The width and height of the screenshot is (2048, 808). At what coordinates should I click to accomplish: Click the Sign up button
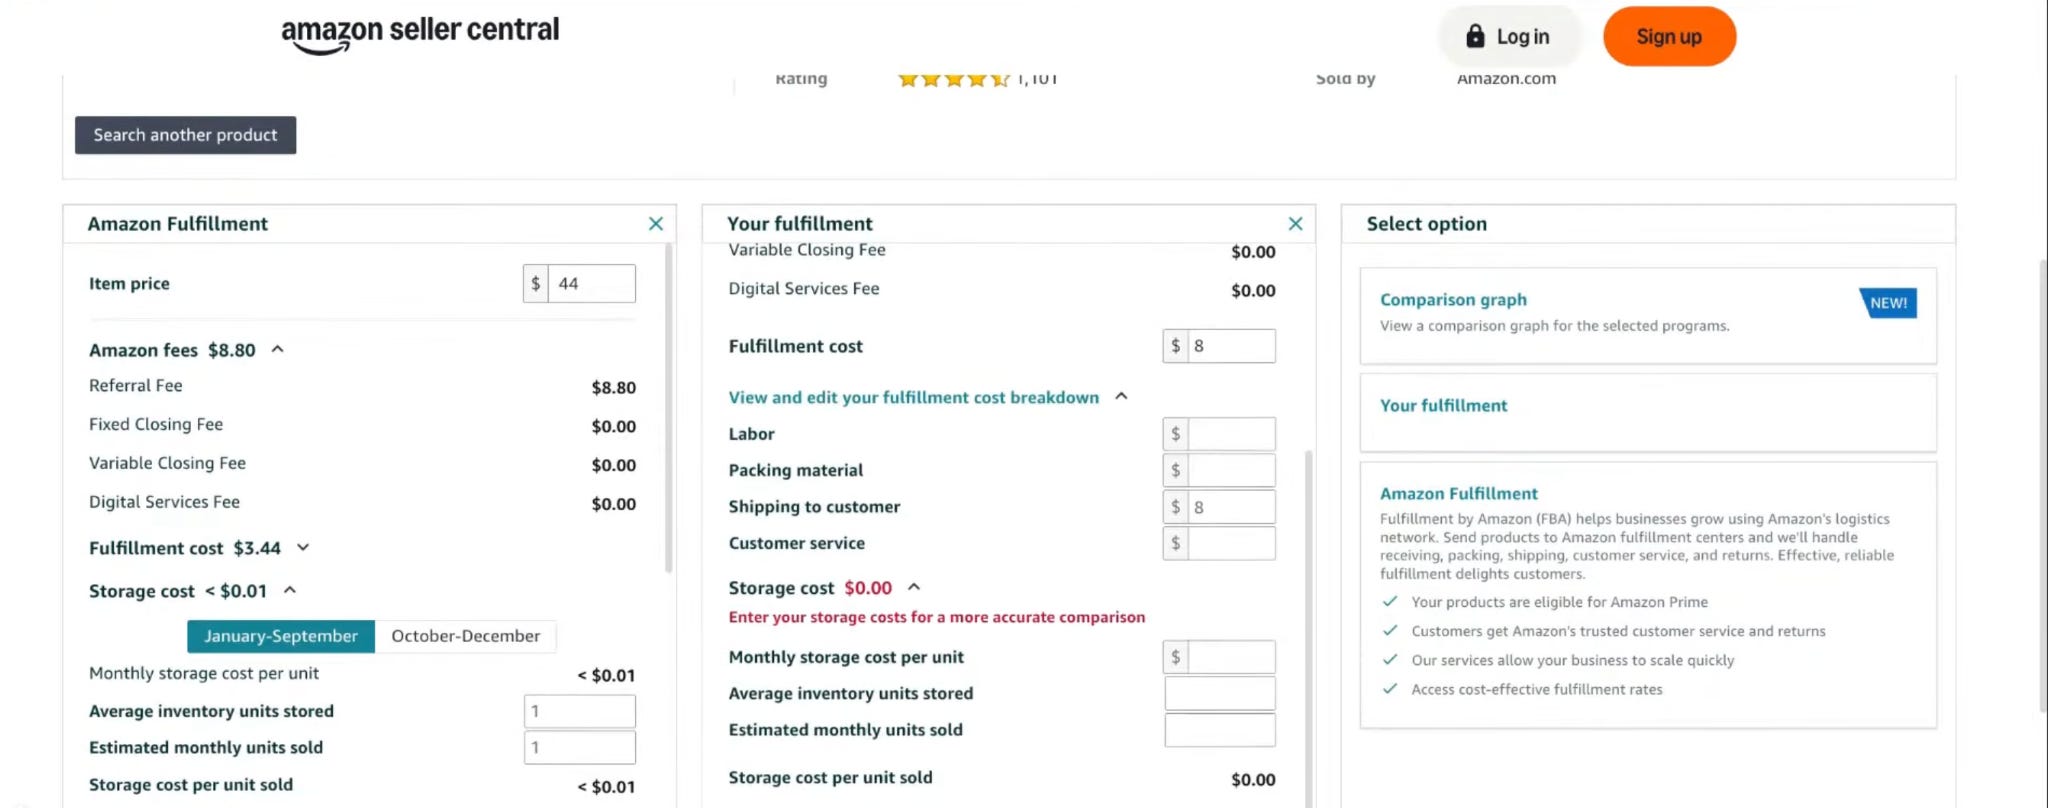[1669, 37]
